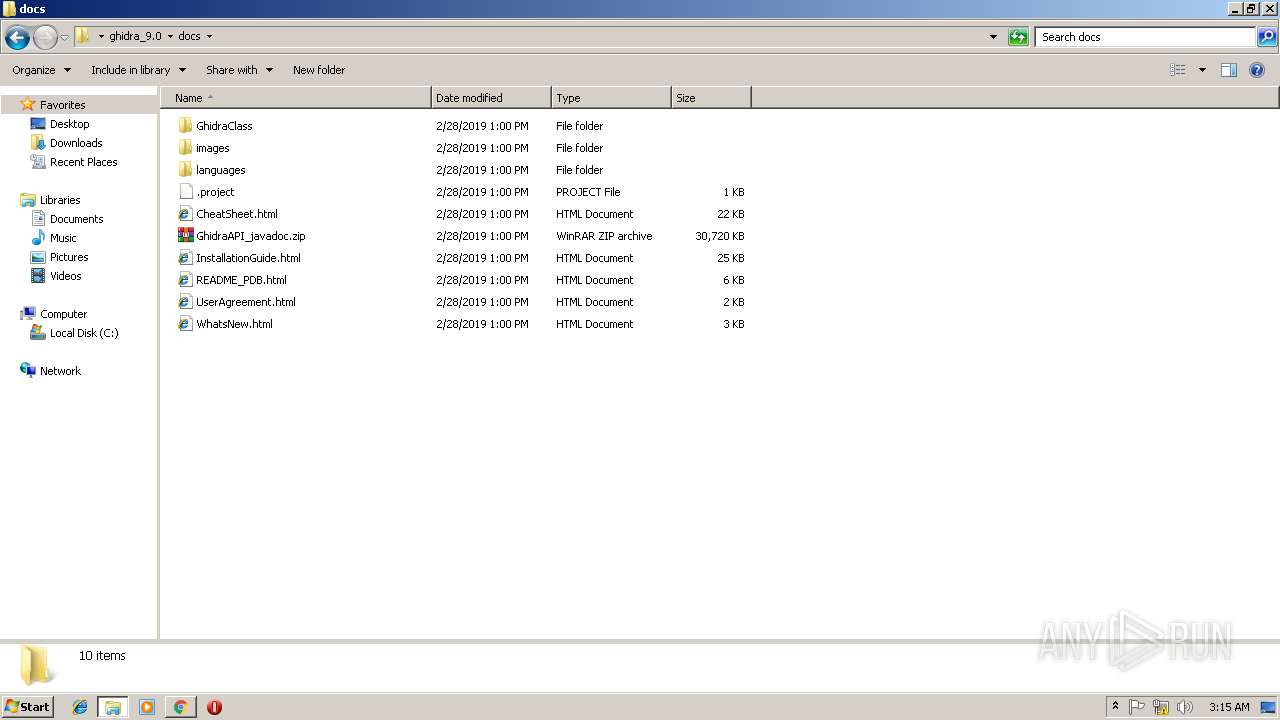The image size is (1280, 720).
Task: Sort by the Size column header
Action: (711, 98)
